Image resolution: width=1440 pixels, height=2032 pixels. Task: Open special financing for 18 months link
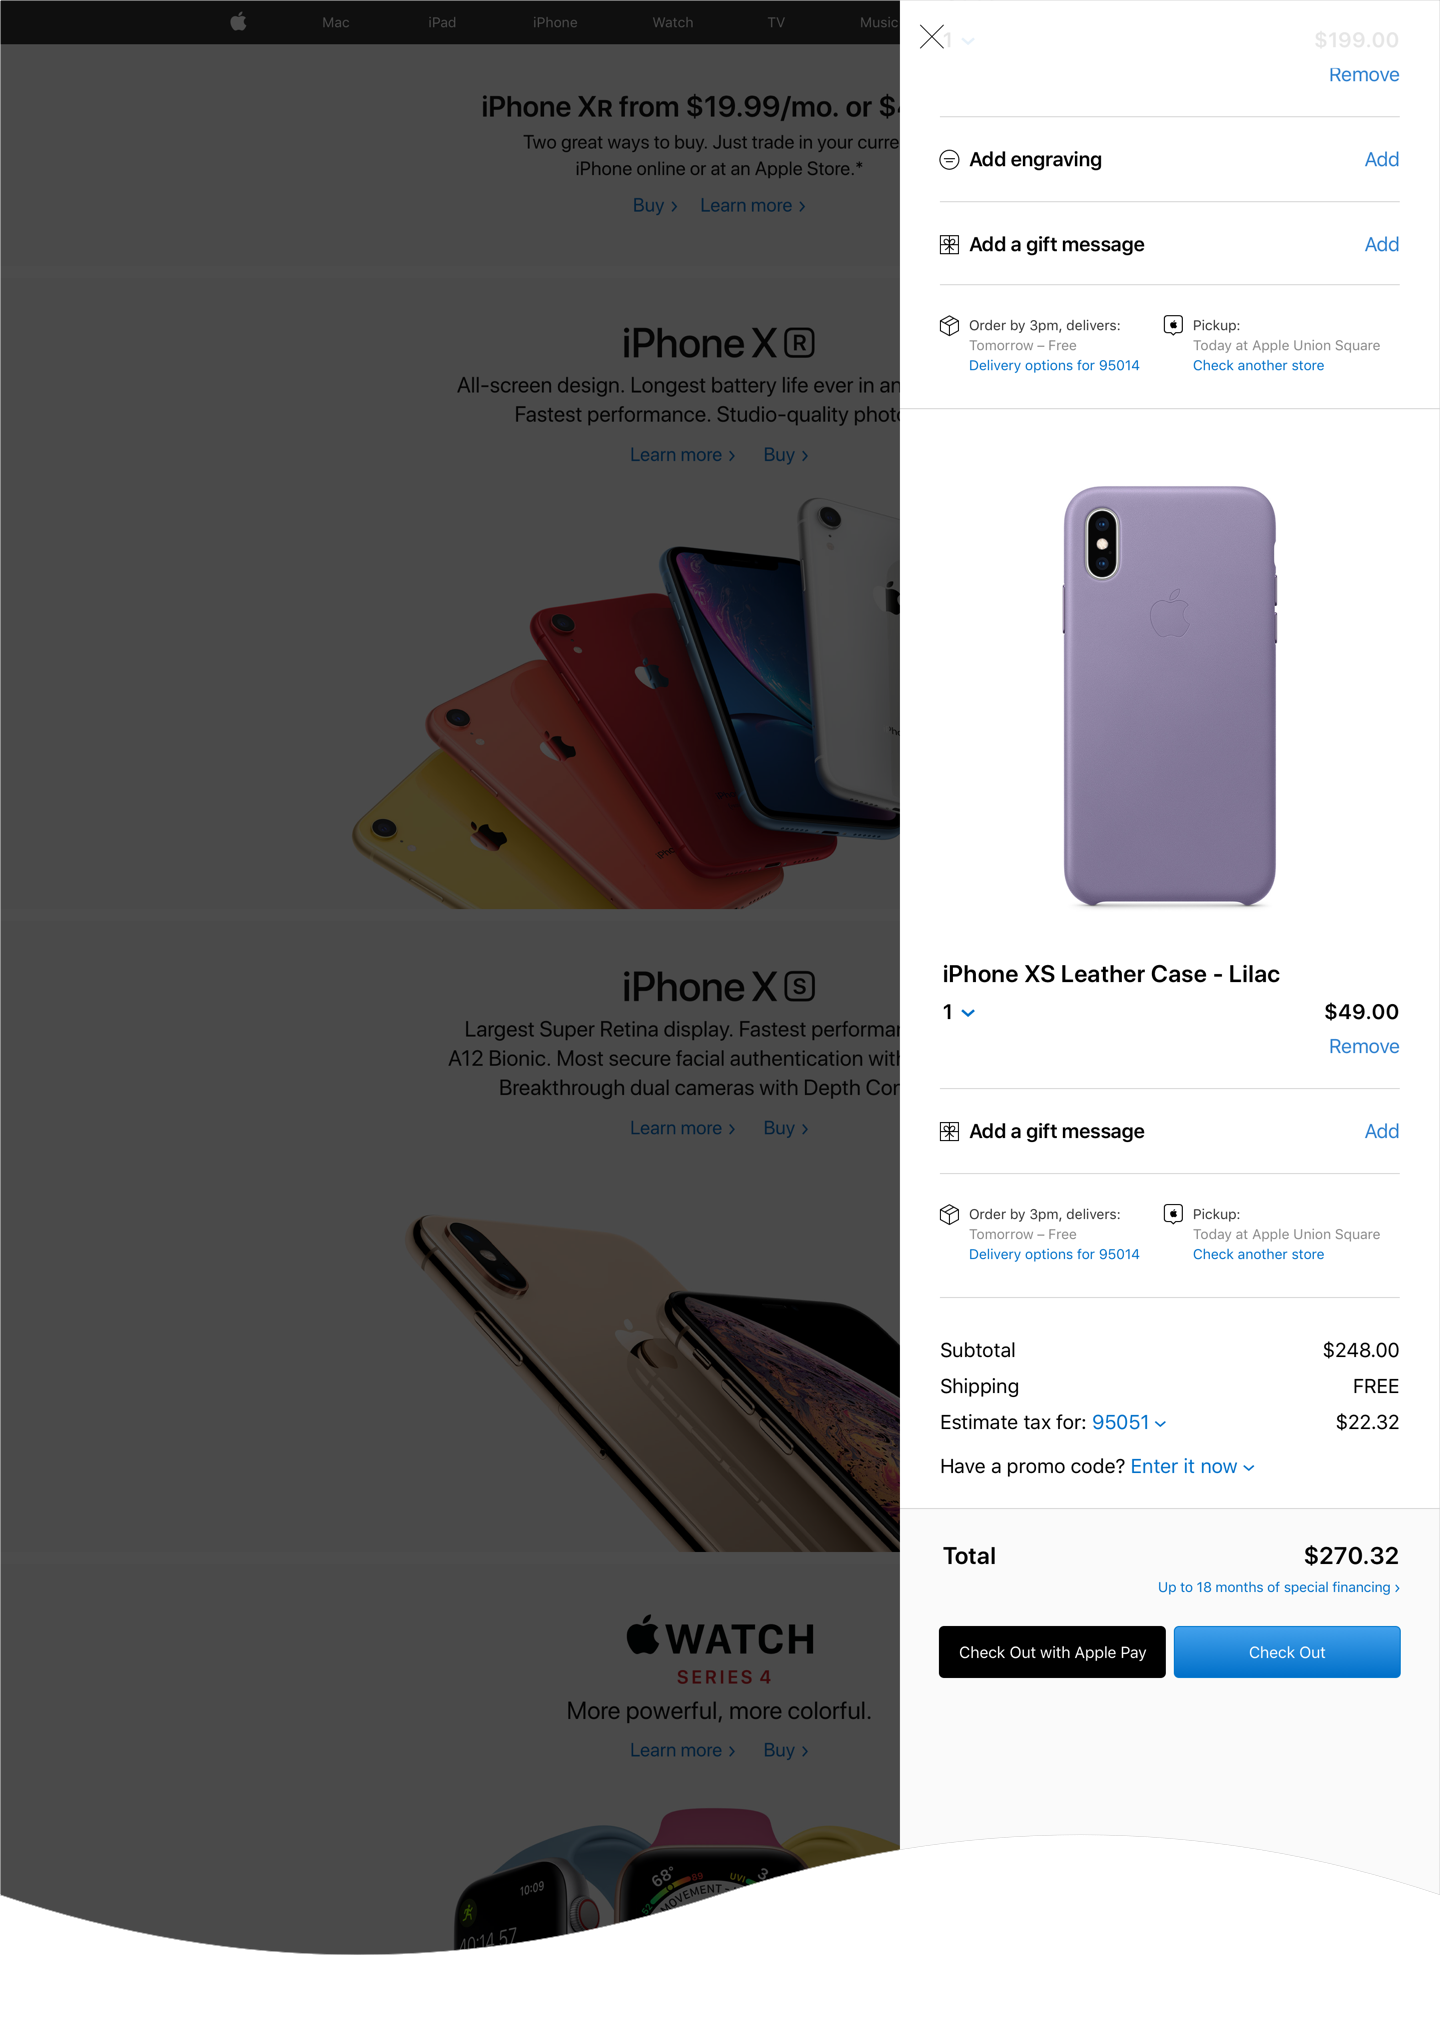pyautogui.click(x=1279, y=1588)
